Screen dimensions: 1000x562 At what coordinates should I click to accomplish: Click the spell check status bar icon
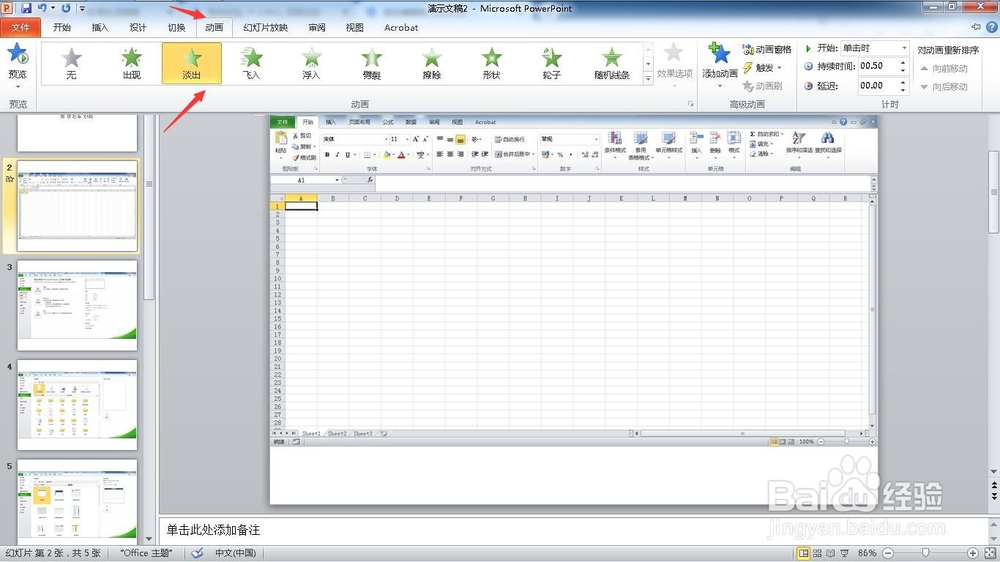pyautogui.click(x=198, y=553)
